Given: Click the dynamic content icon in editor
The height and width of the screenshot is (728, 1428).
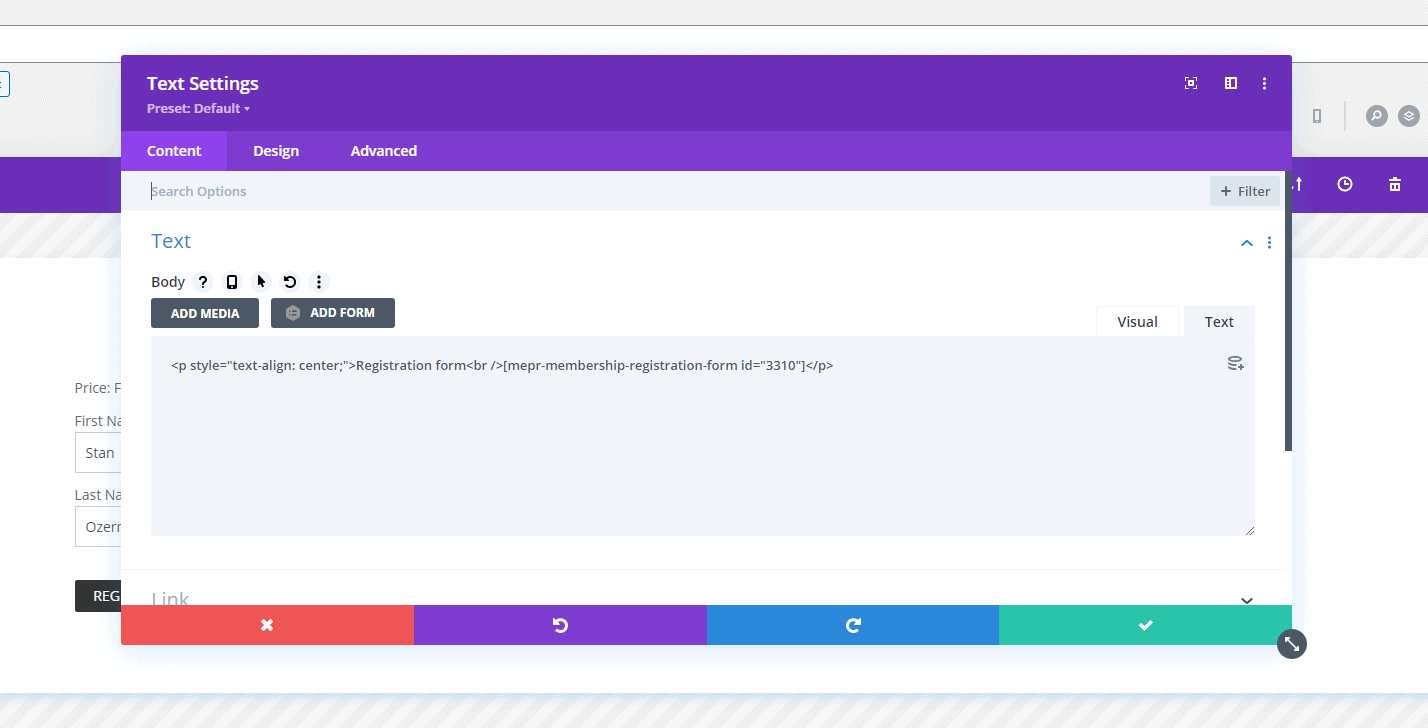Looking at the screenshot, I should pos(1235,363).
